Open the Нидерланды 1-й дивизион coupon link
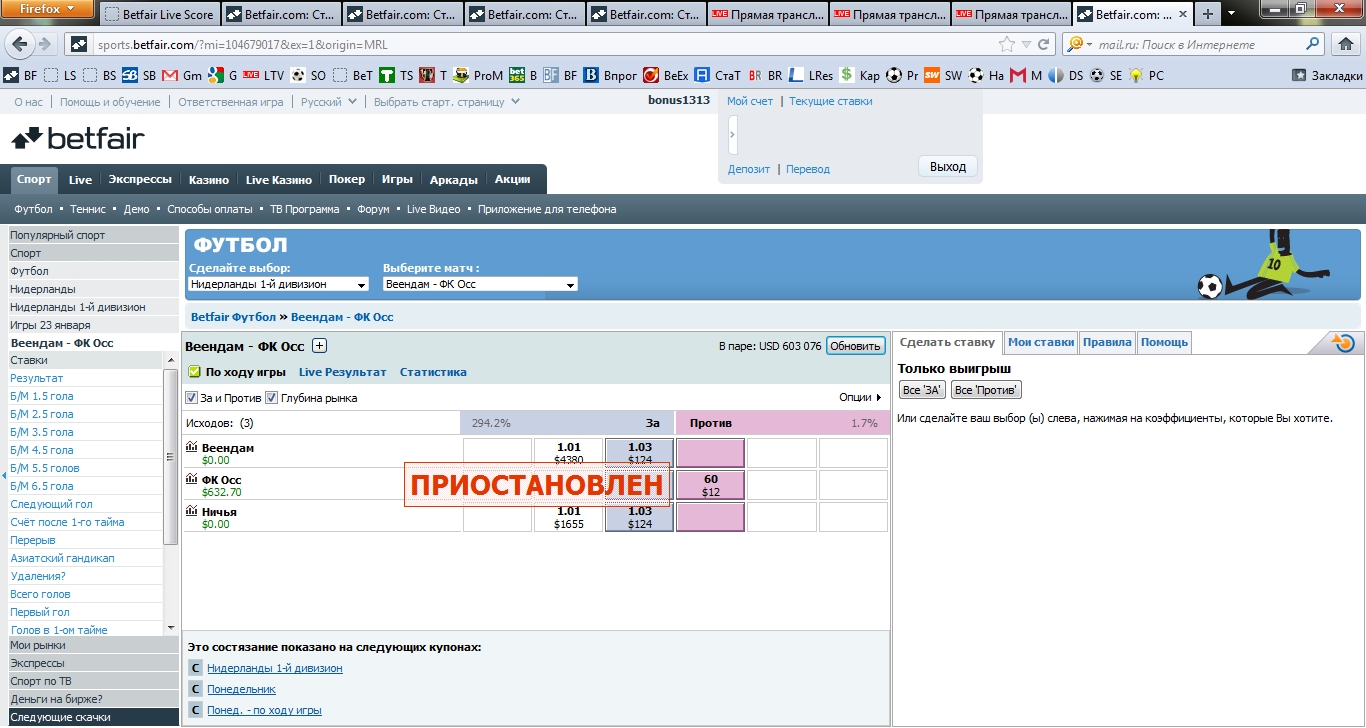The image size is (1366, 728). pyautogui.click(x=275, y=668)
